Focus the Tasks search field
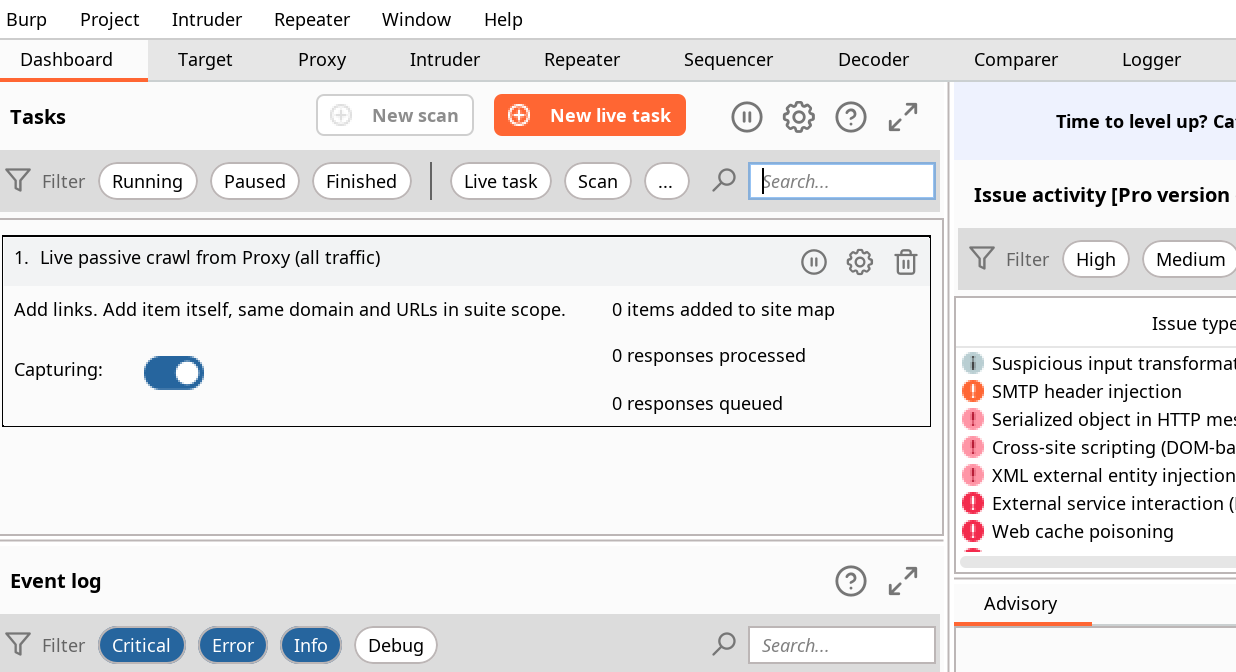 (842, 181)
